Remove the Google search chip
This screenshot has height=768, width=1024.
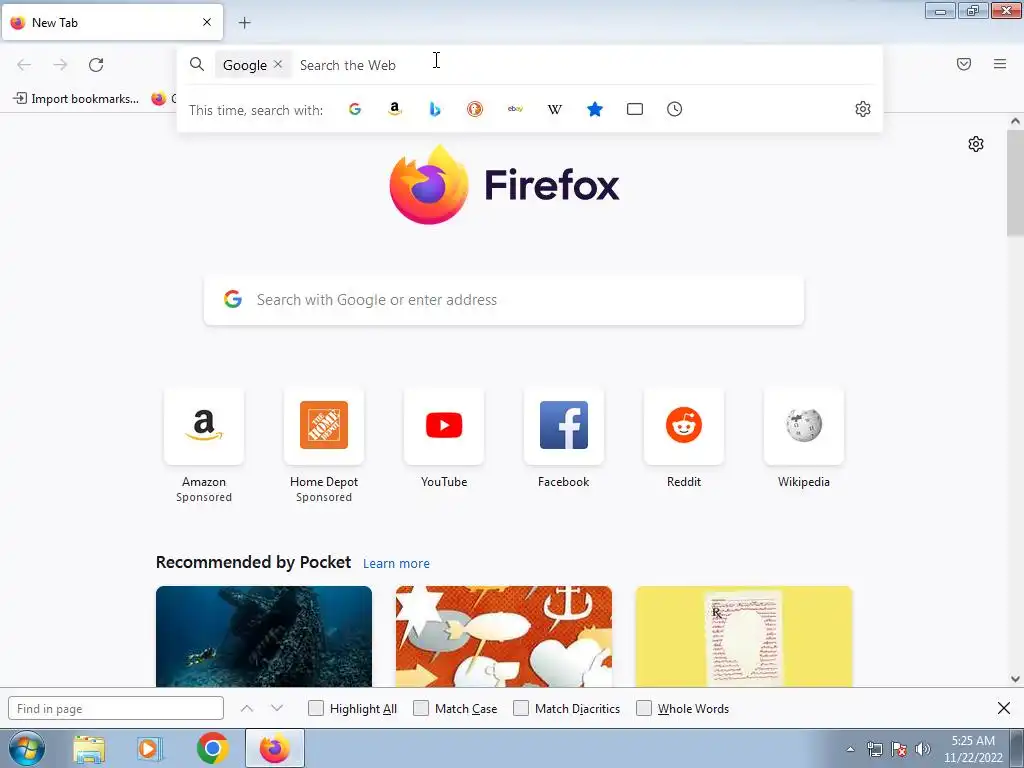278,64
